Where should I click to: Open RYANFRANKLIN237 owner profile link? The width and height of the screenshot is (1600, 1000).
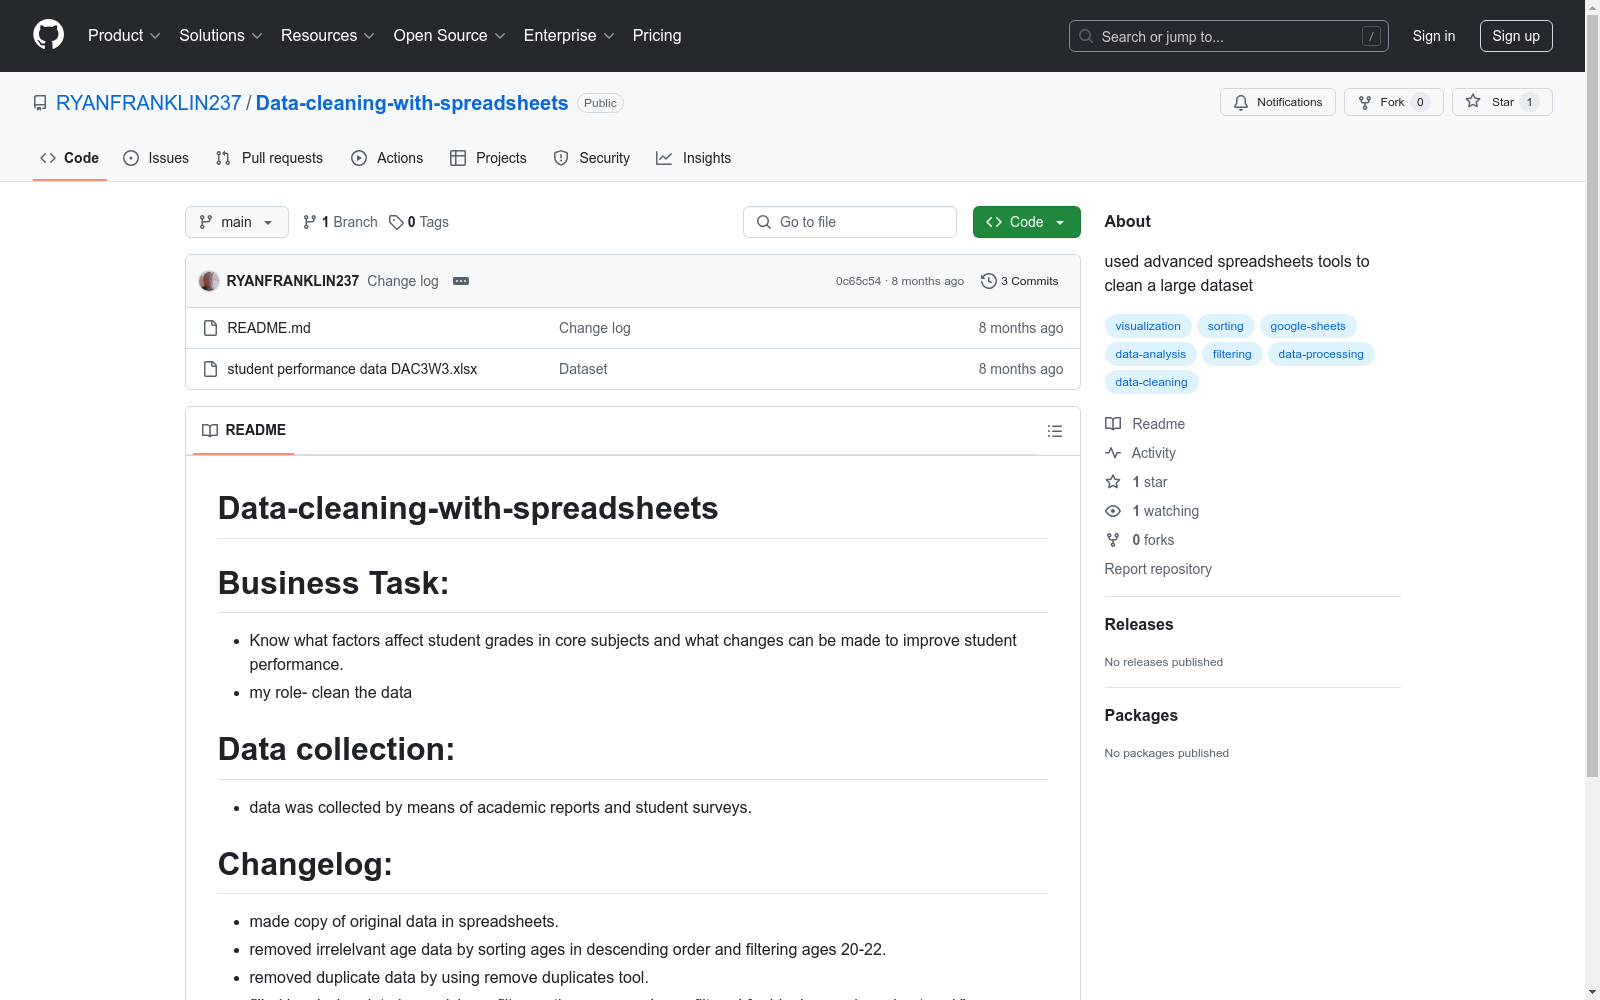(148, 103)
